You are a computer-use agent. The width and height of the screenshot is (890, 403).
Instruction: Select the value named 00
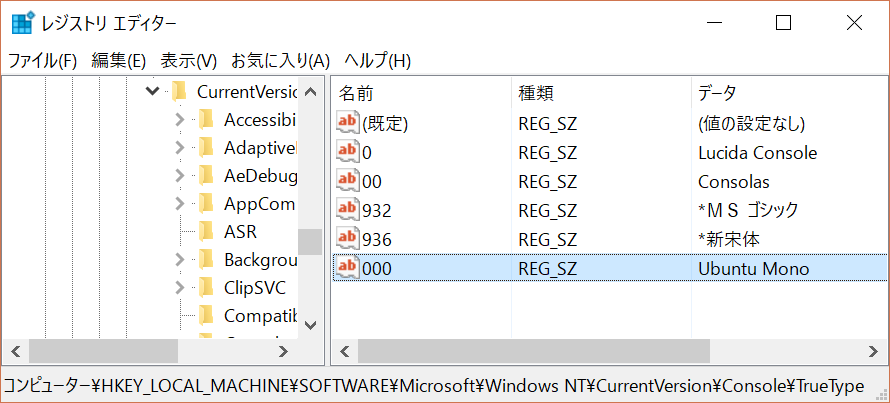372,182
